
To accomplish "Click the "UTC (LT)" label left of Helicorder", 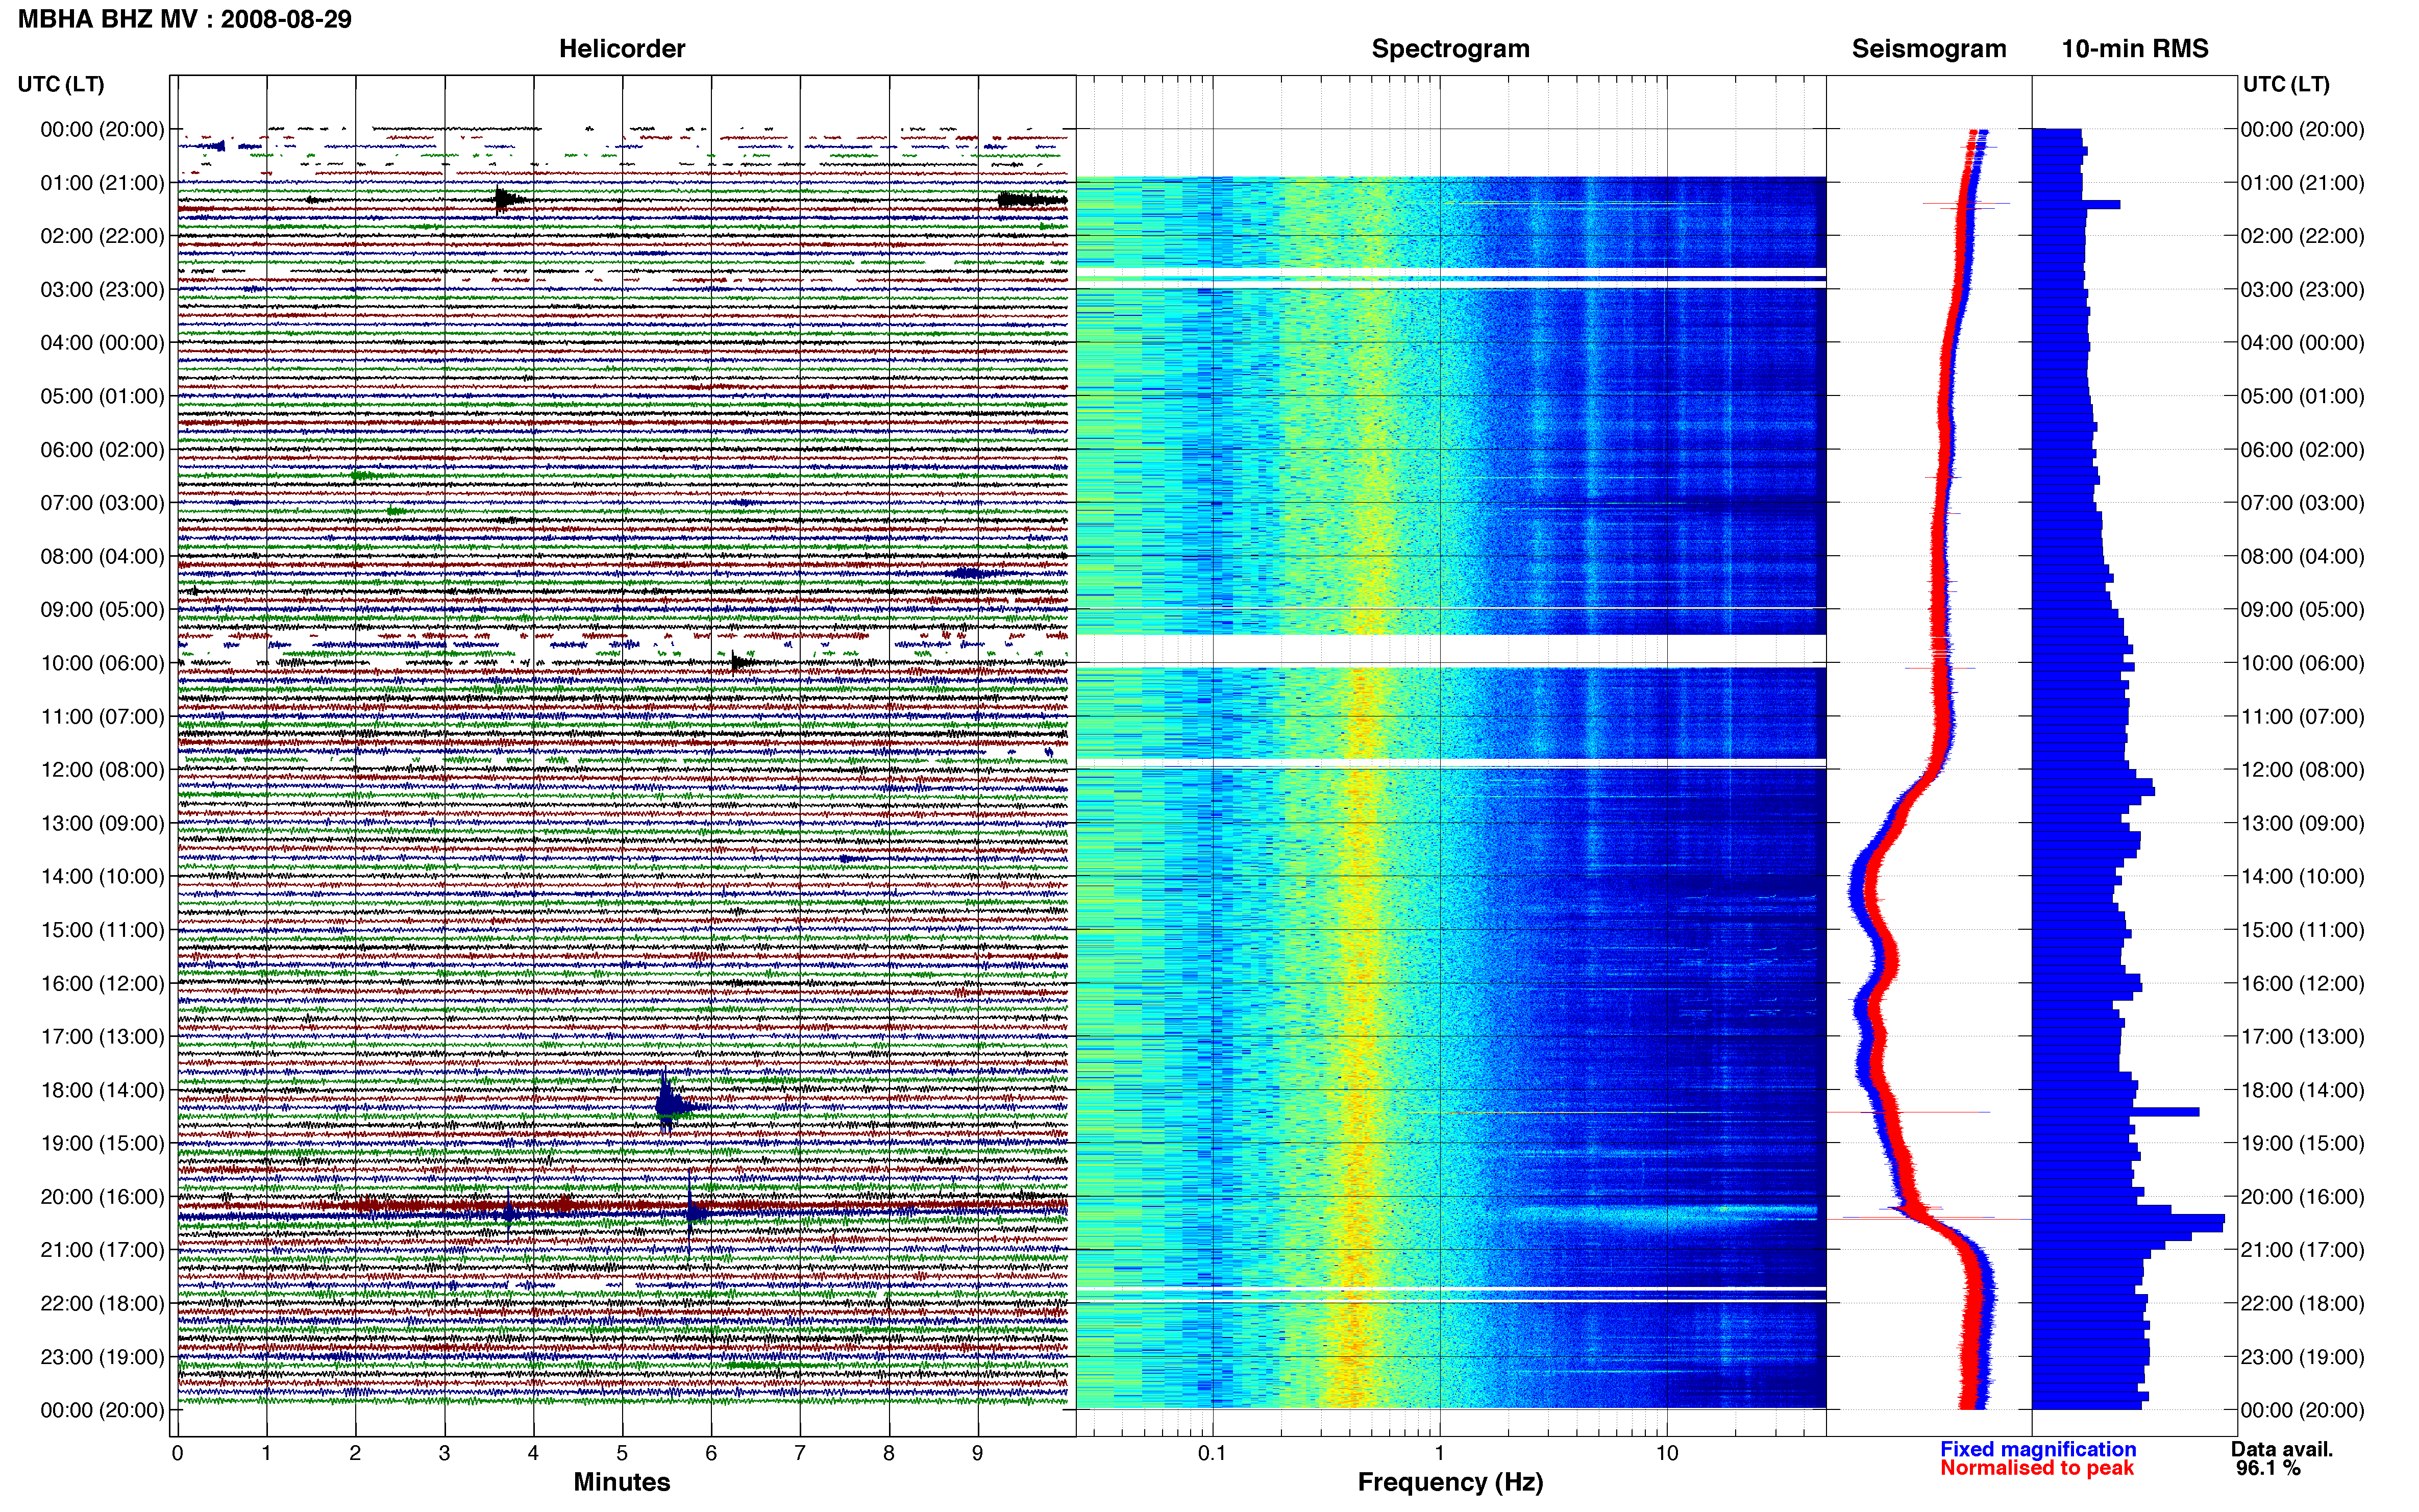I will click(61, 84).
